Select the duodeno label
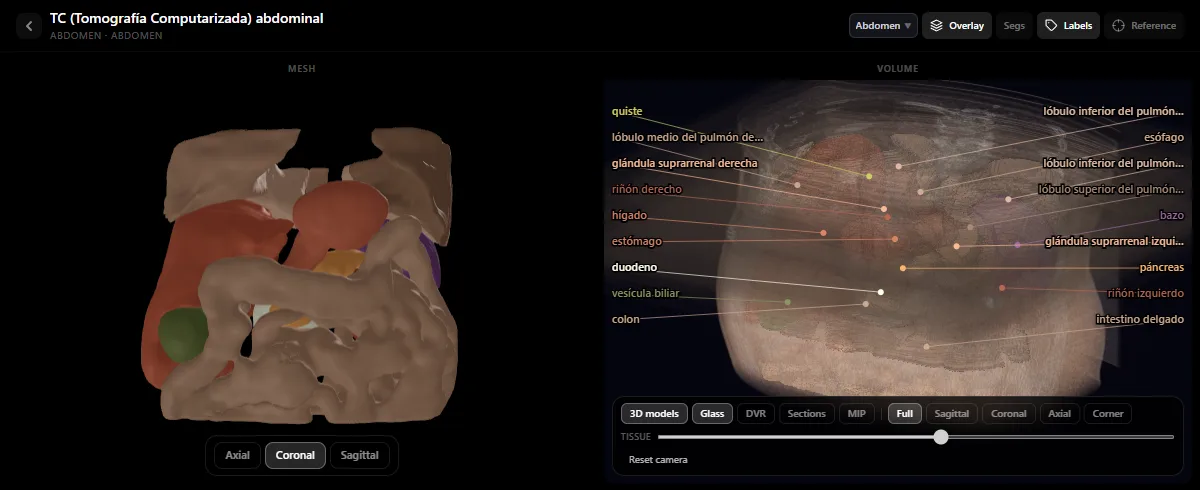The image size is (1200, 490). click(634, 267)
